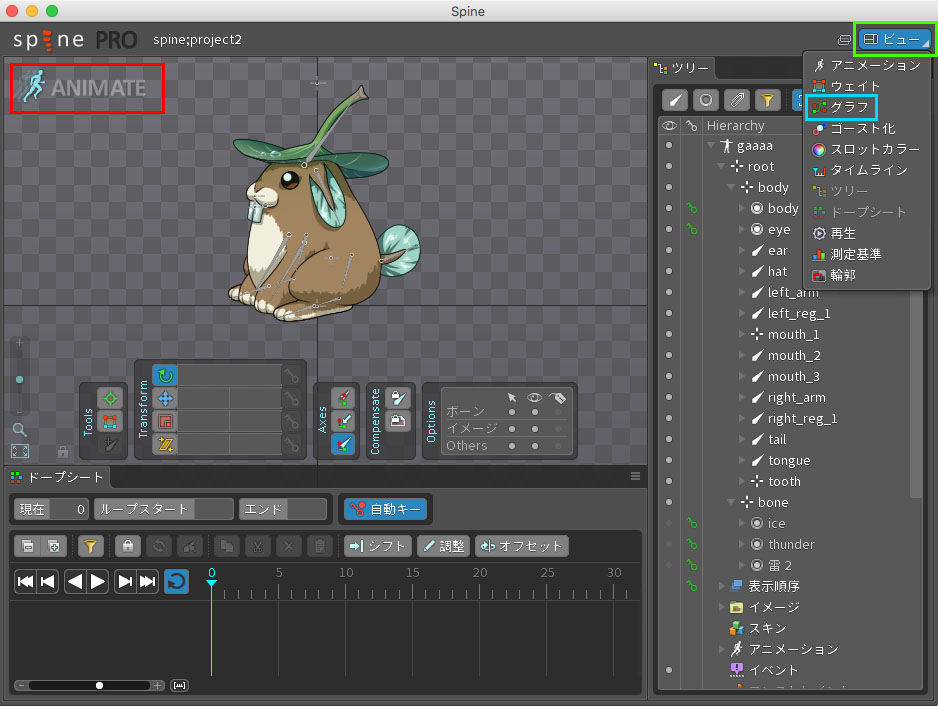
Task: Click the fit-to-viewport icon
Action: [x=20, y=451]
